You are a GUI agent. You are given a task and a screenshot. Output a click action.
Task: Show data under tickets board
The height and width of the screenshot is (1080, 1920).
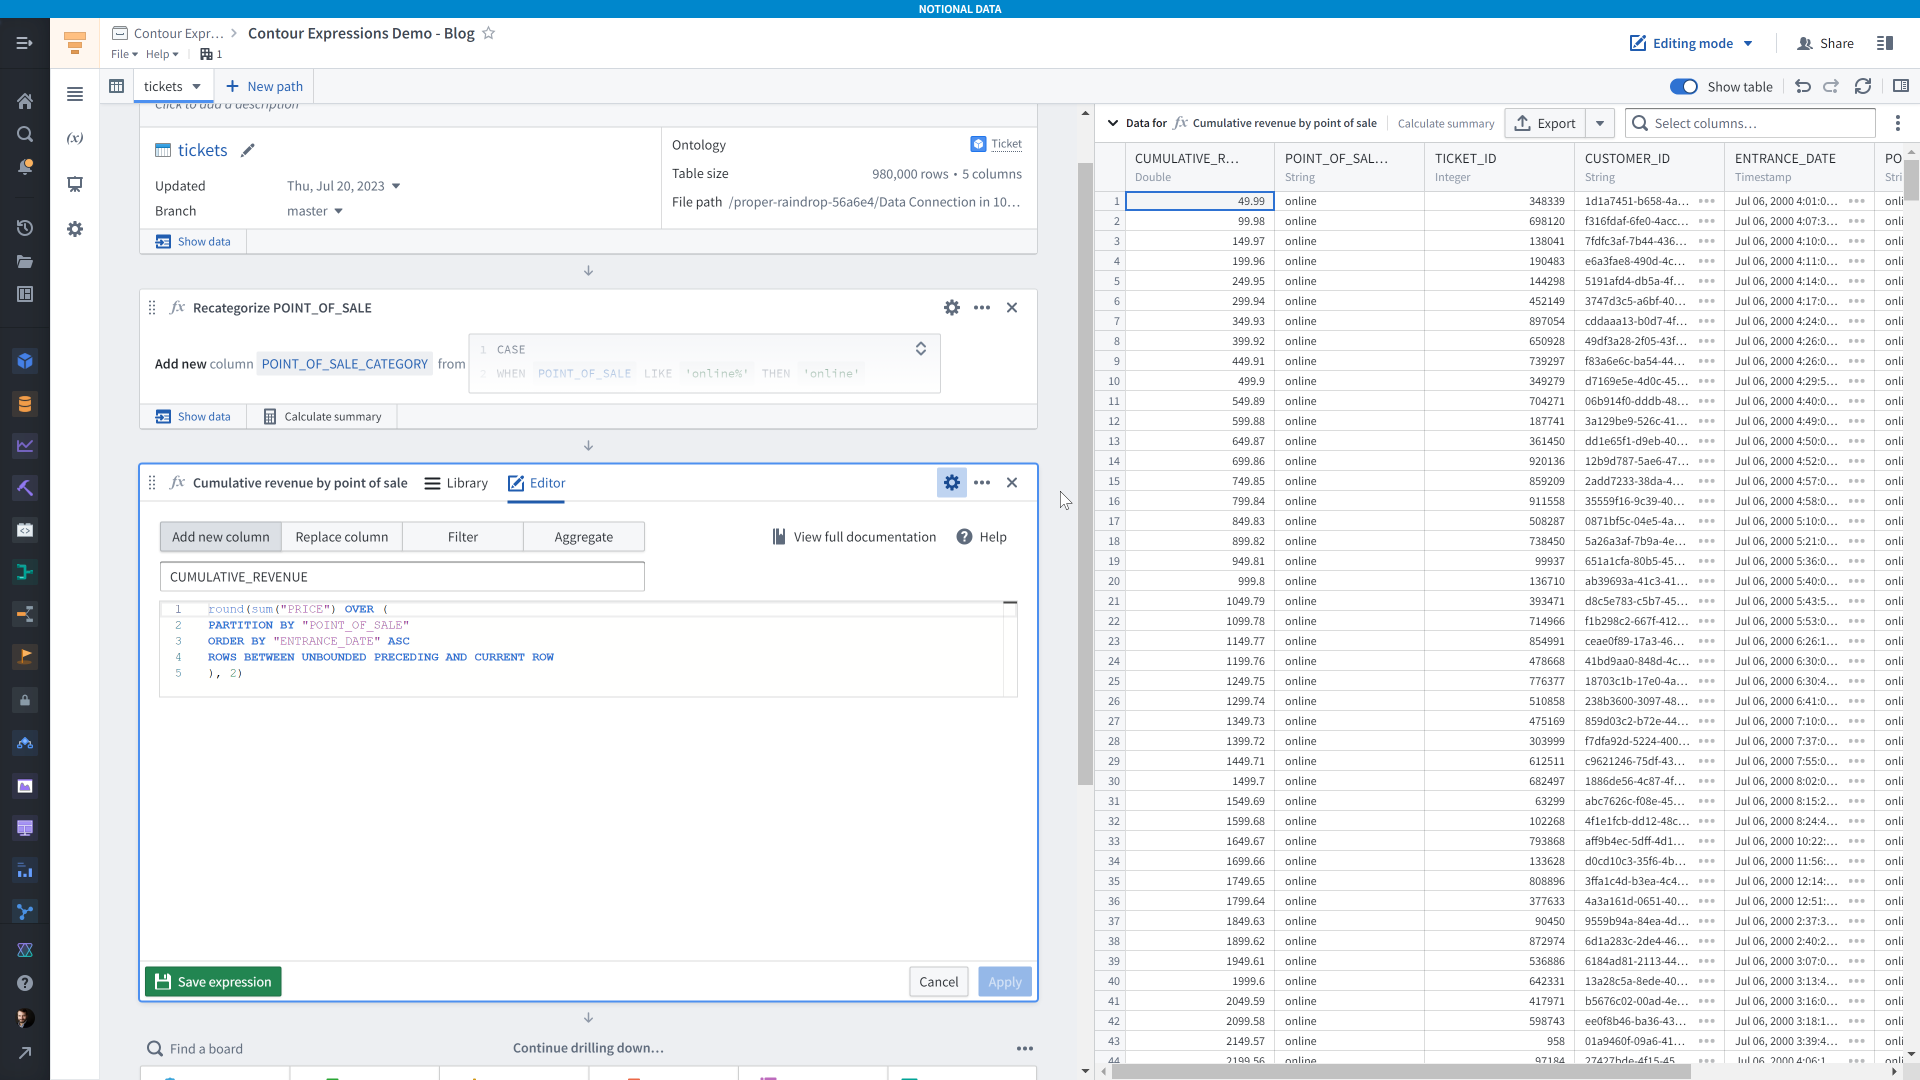pyautogui.click(x=193, y=242)
